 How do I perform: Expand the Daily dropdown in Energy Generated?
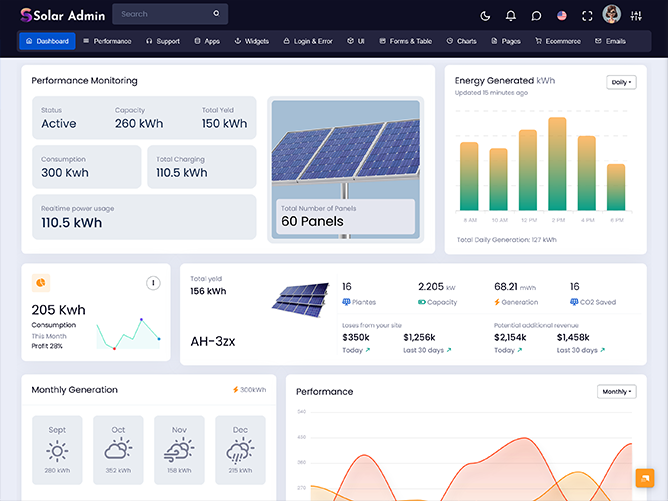click(x=621, y=82)
